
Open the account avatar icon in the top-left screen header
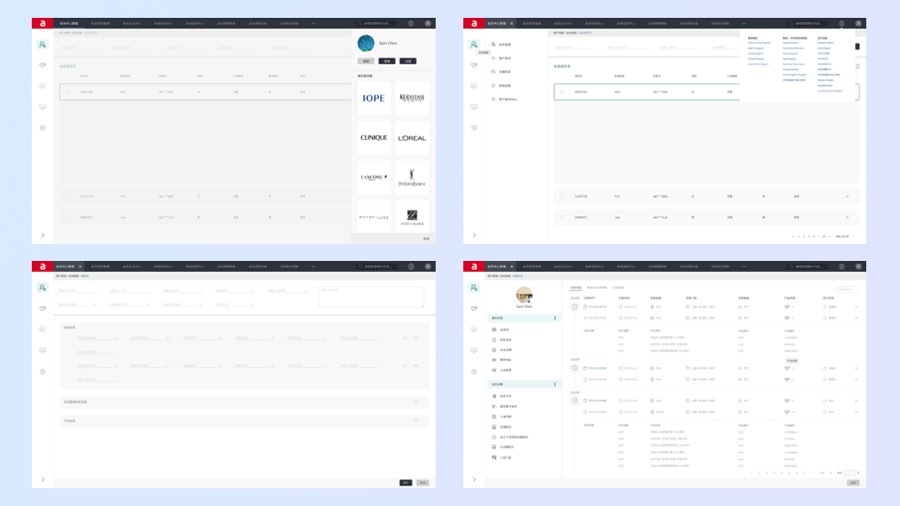(428, 24)
